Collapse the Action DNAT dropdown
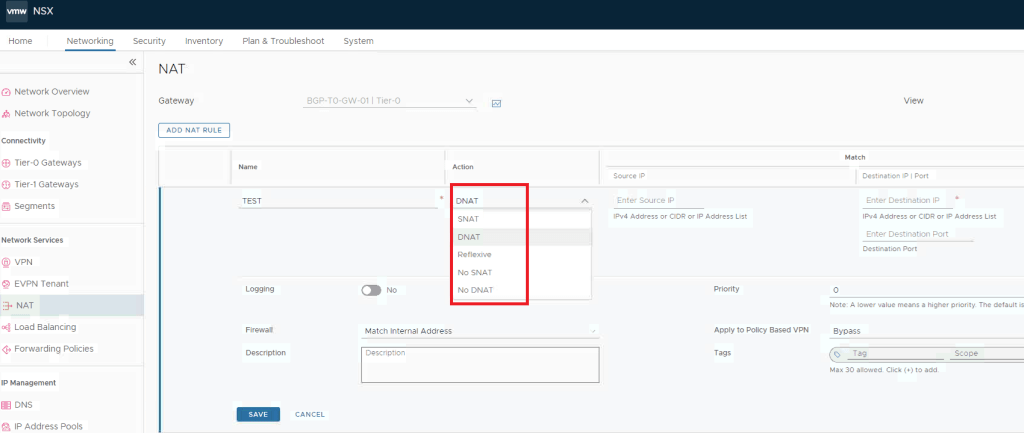 (x=584, y=201)
